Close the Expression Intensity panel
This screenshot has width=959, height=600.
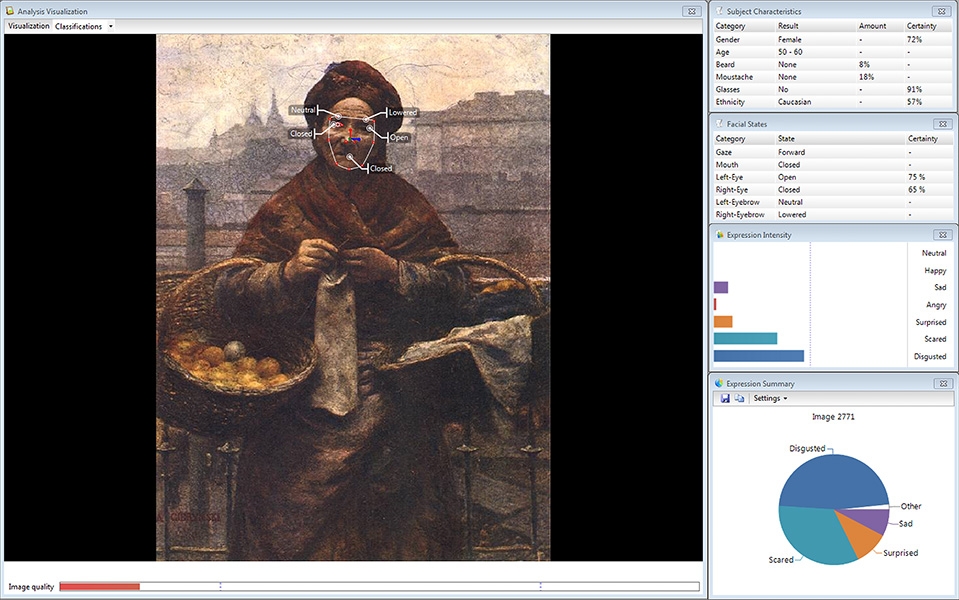tap(942, 235)
